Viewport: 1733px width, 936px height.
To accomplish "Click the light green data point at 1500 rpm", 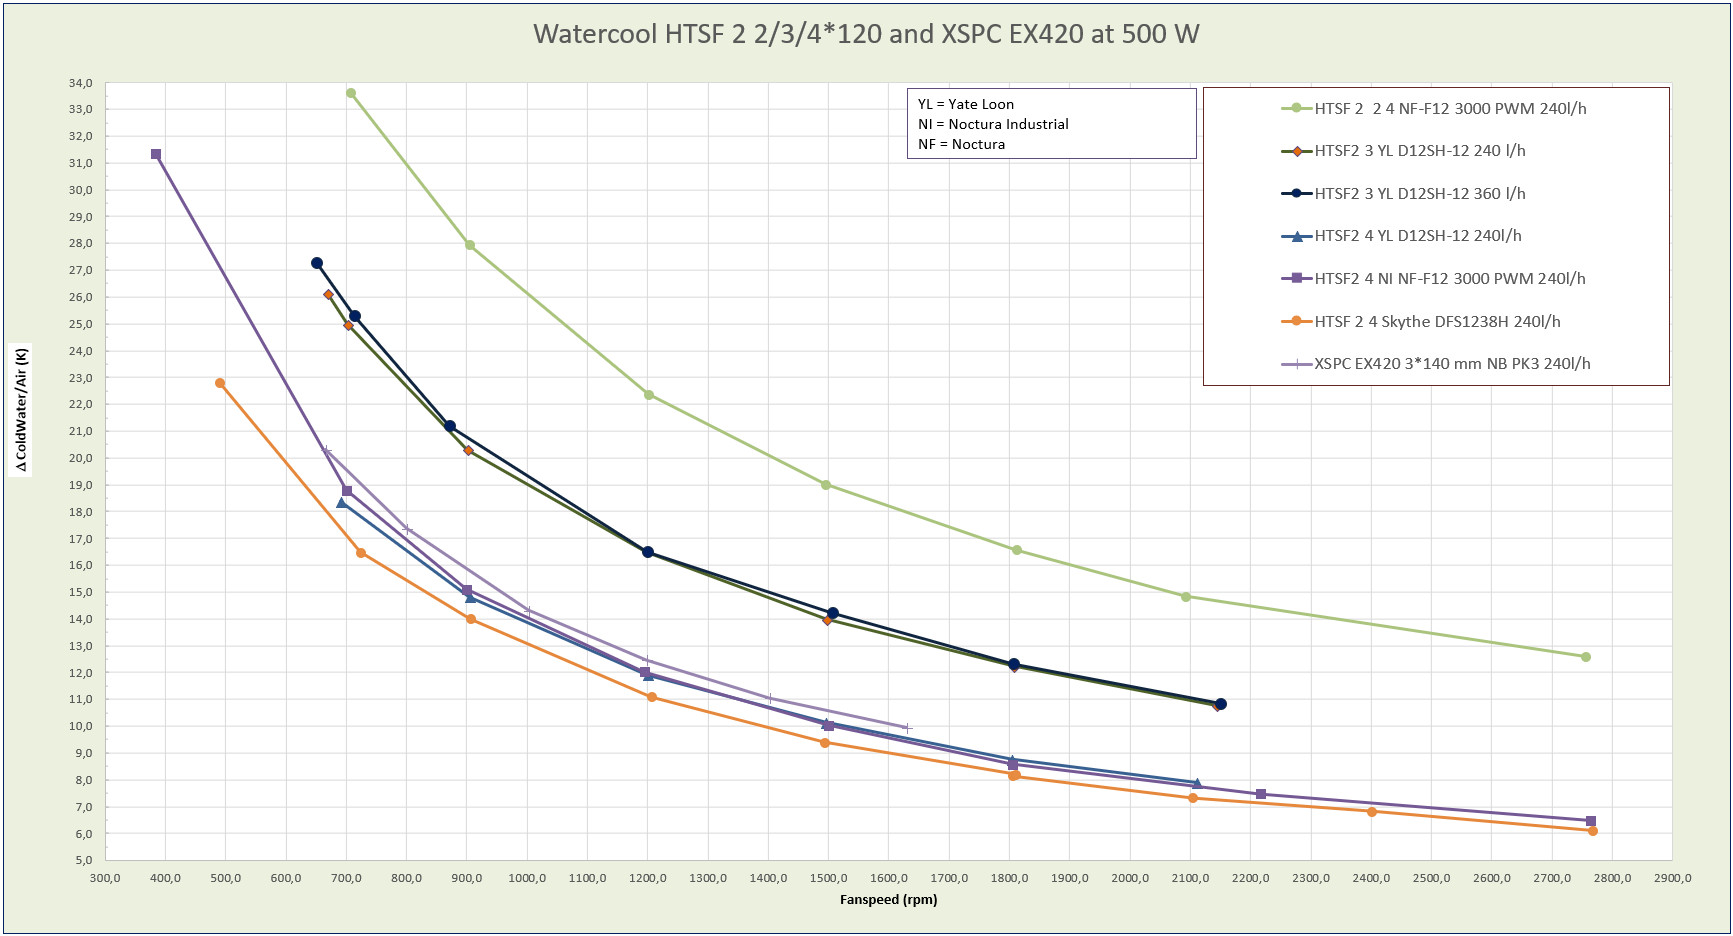I will point(826,485).
